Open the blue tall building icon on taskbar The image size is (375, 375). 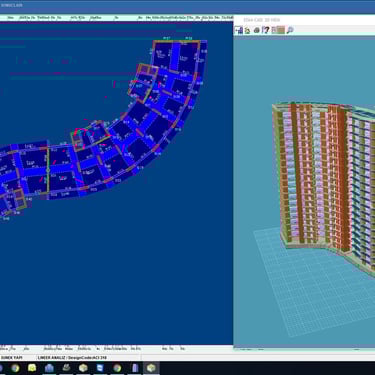pyautogui.click(x=135, y=368)
